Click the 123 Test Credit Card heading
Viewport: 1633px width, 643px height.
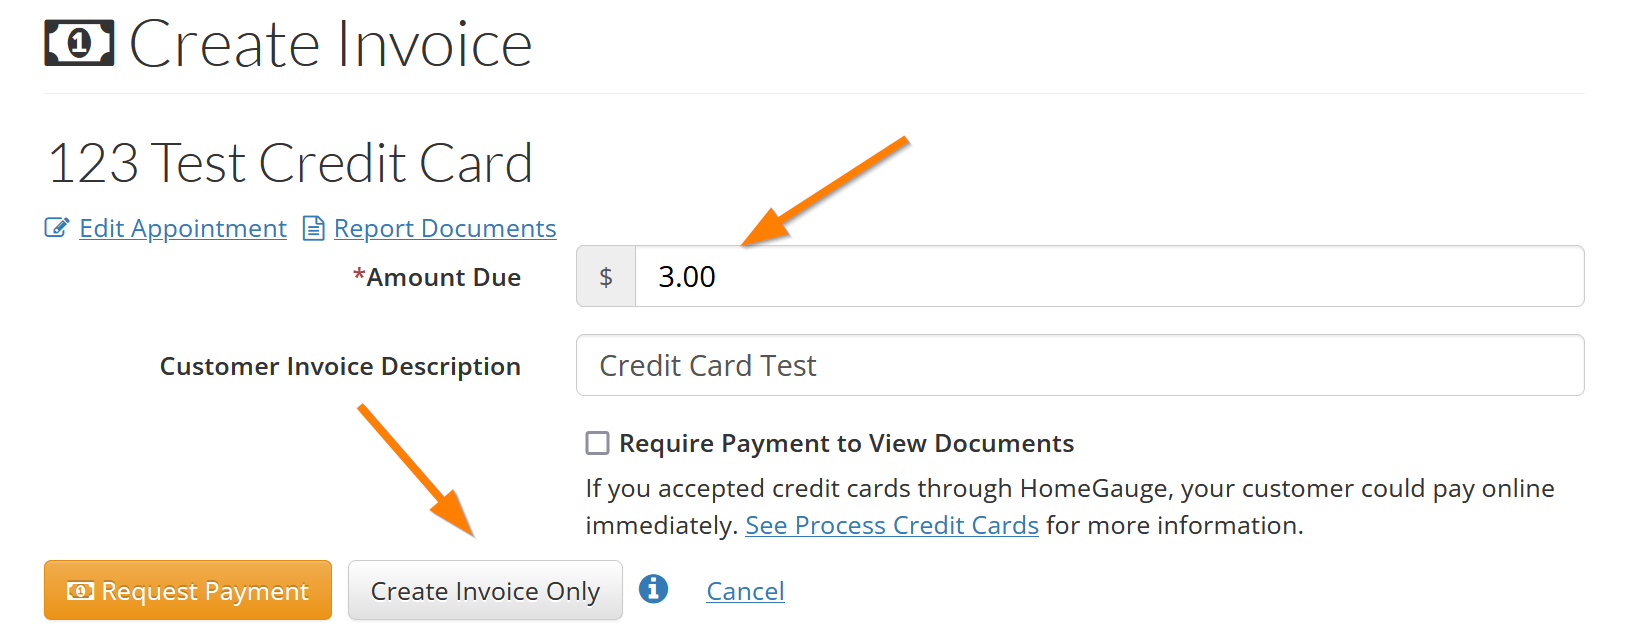click(290, 163)
